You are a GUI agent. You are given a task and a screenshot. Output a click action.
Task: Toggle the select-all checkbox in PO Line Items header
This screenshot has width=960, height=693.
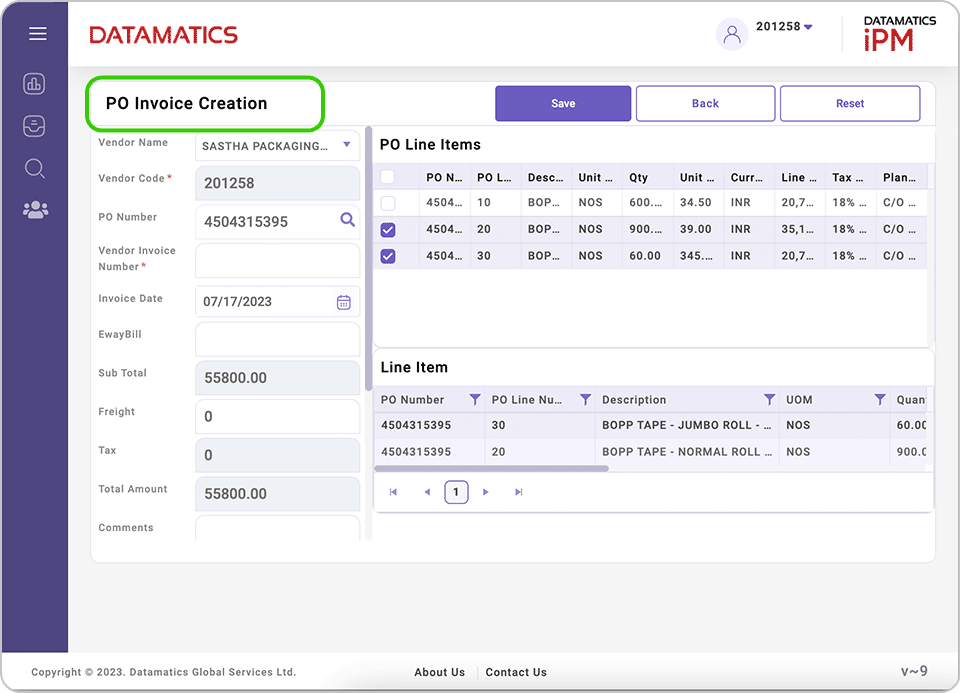tap(389, 176)
